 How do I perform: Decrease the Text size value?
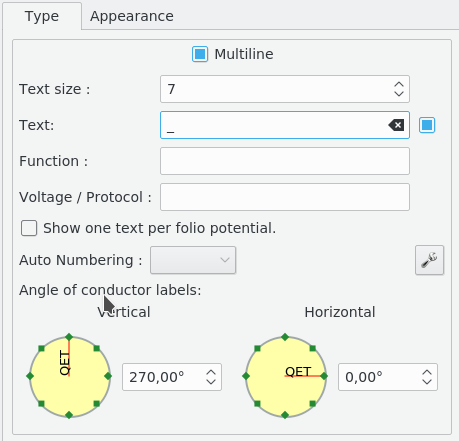(399, 93)
